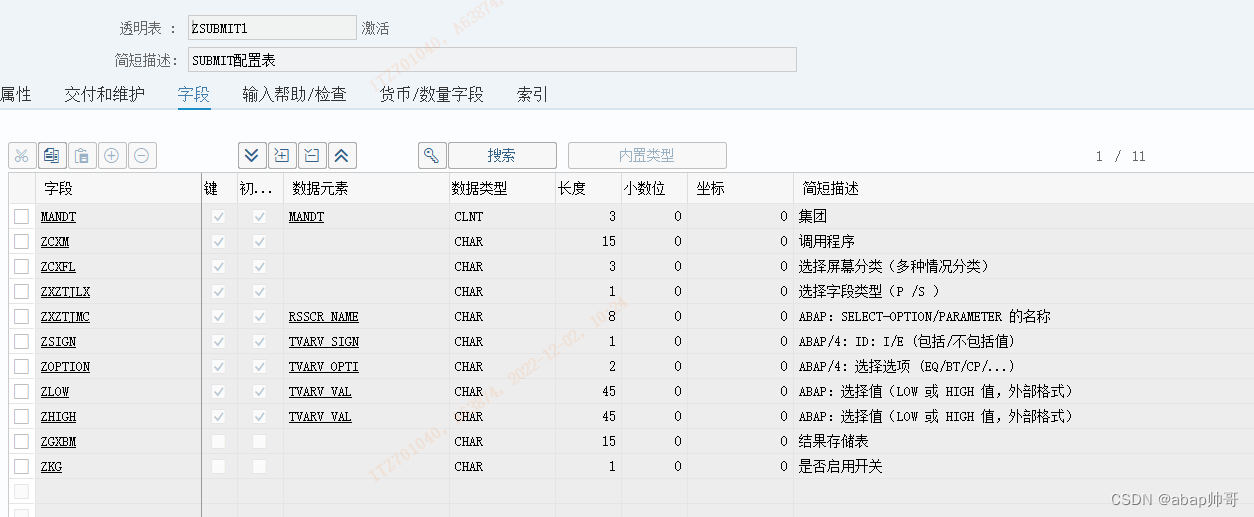Image resolution: width=1254 pixels, height=517 pixels.
Task: Click the copy toolbar icon
Action: 52,155
